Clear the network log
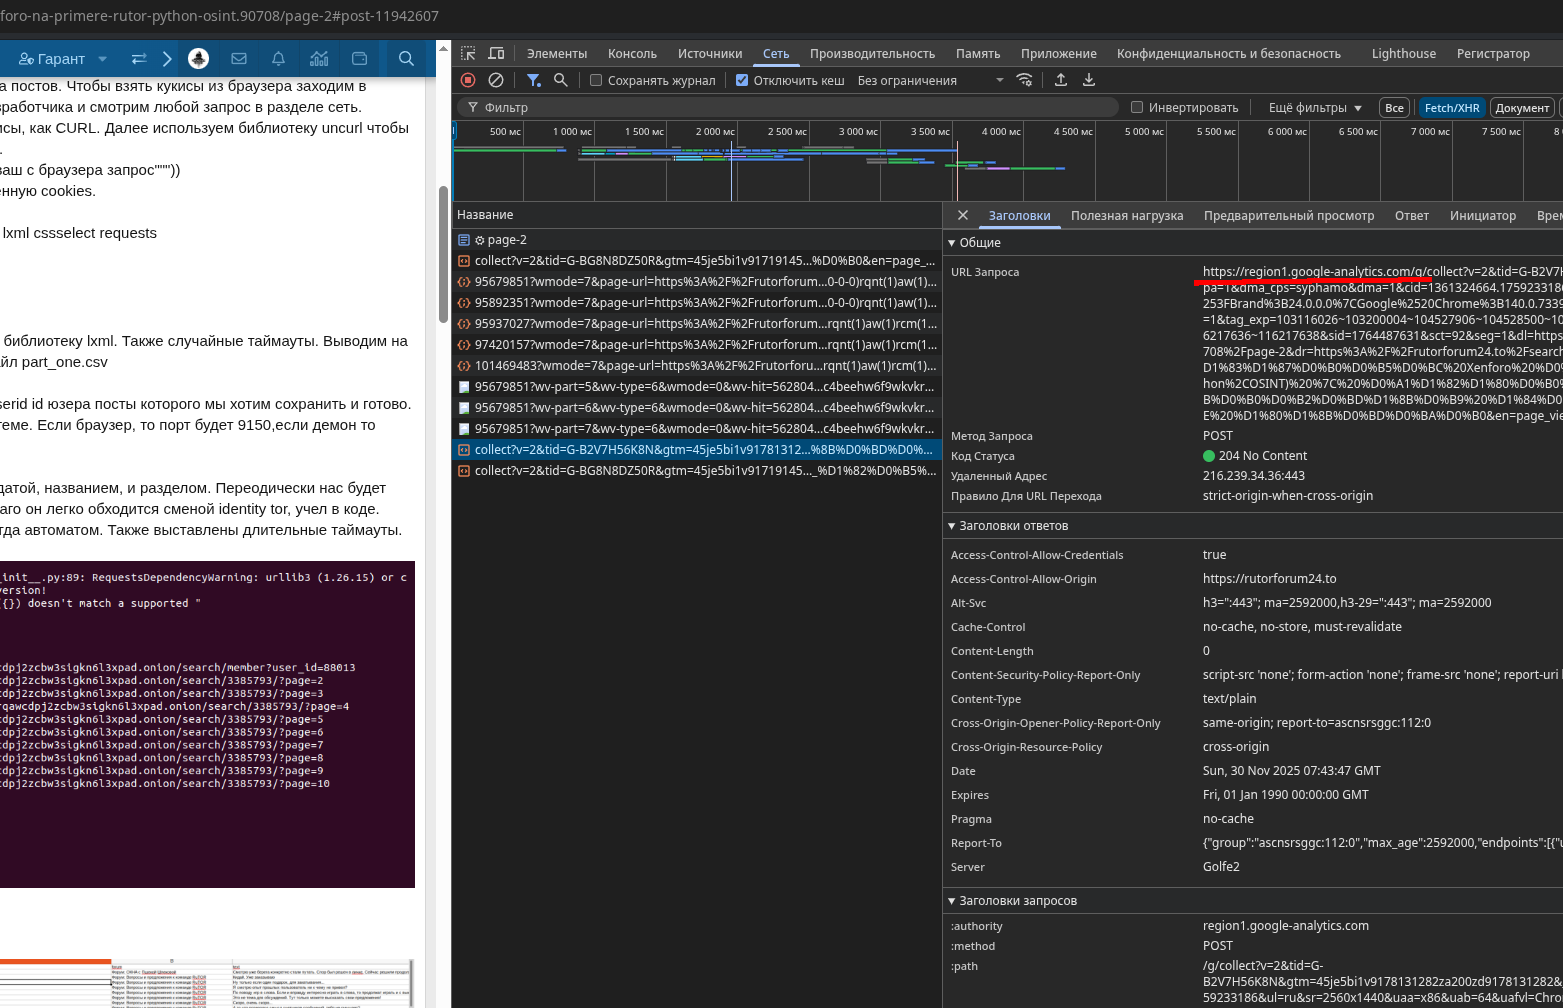This screenshot has width=1563, height=1008. [496, 80]
